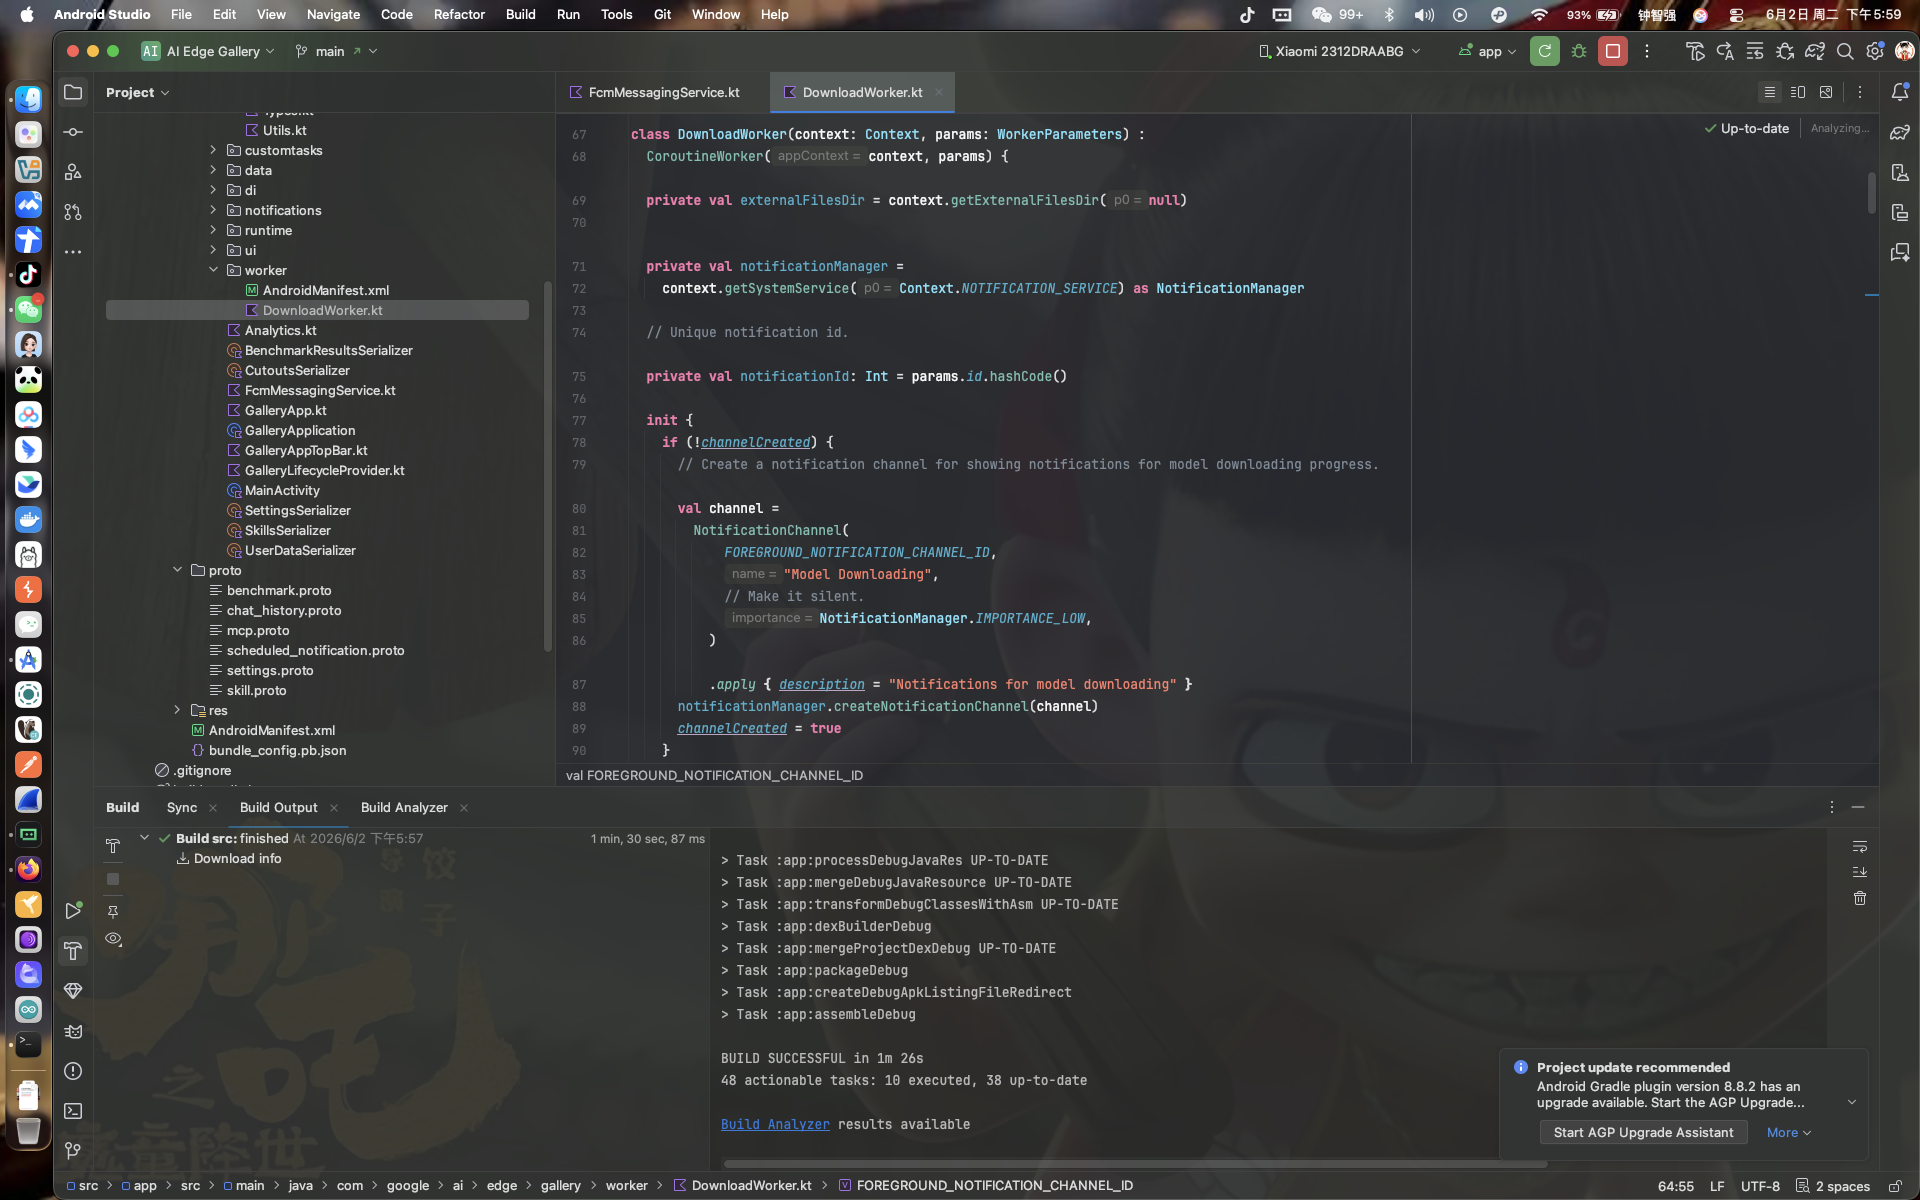
Task: Toggle soft-wrap in build output
Action: (1860, 846)
